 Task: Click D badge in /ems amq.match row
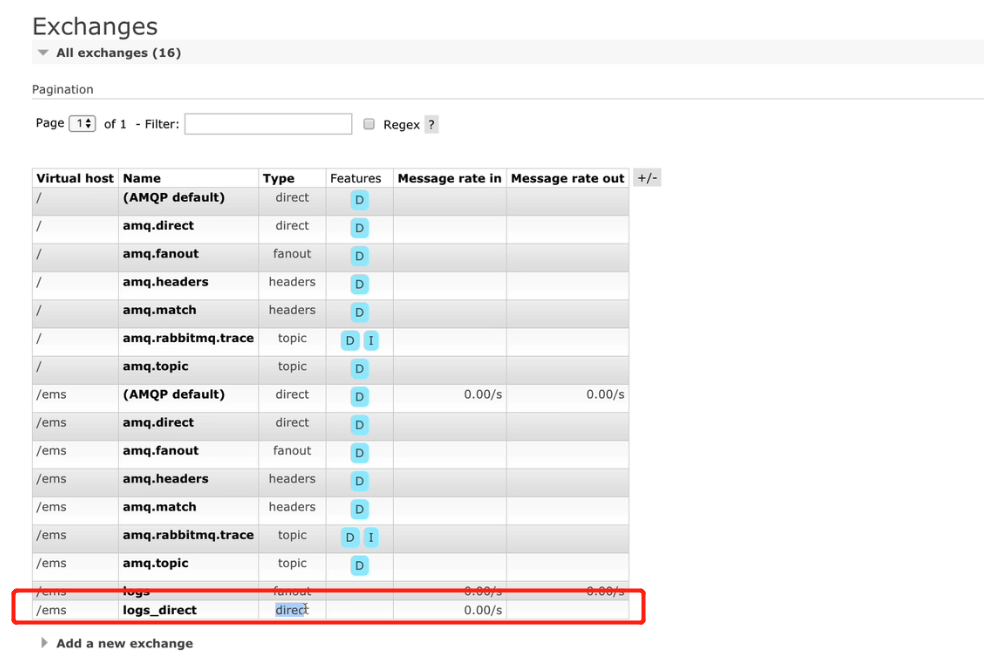(359, 510)
